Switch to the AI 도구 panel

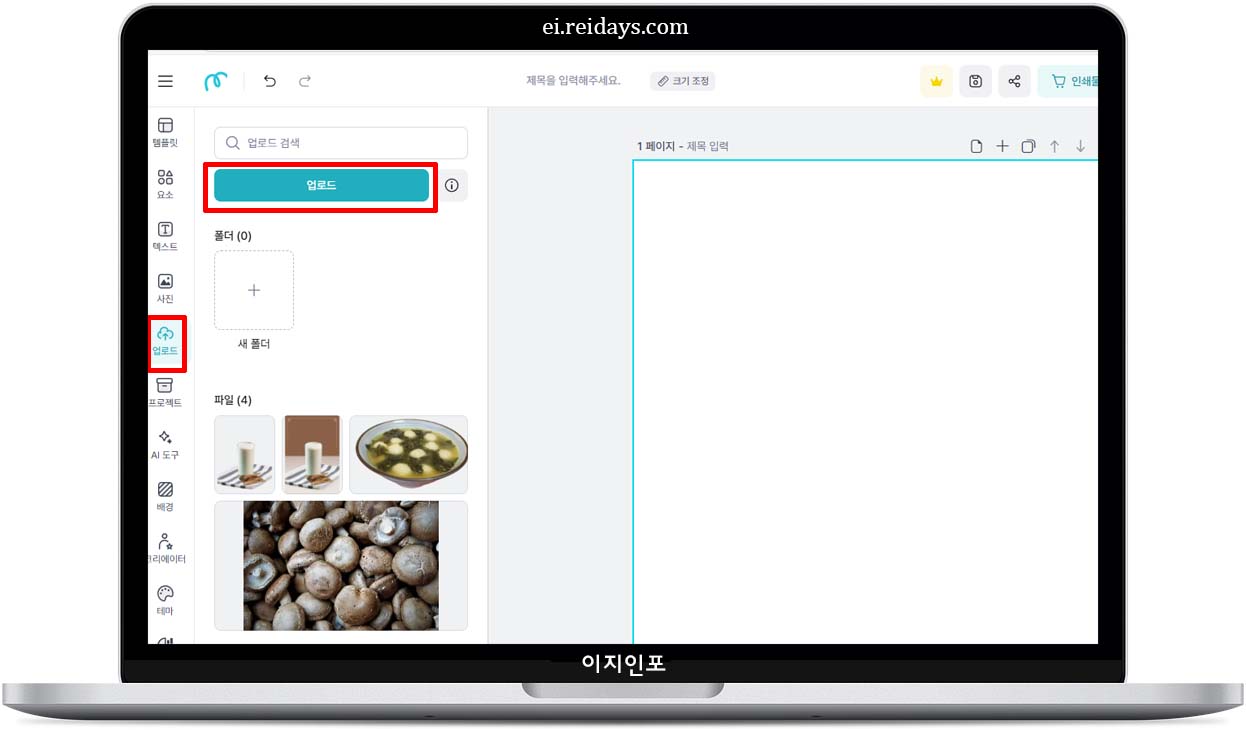(165, 444)
